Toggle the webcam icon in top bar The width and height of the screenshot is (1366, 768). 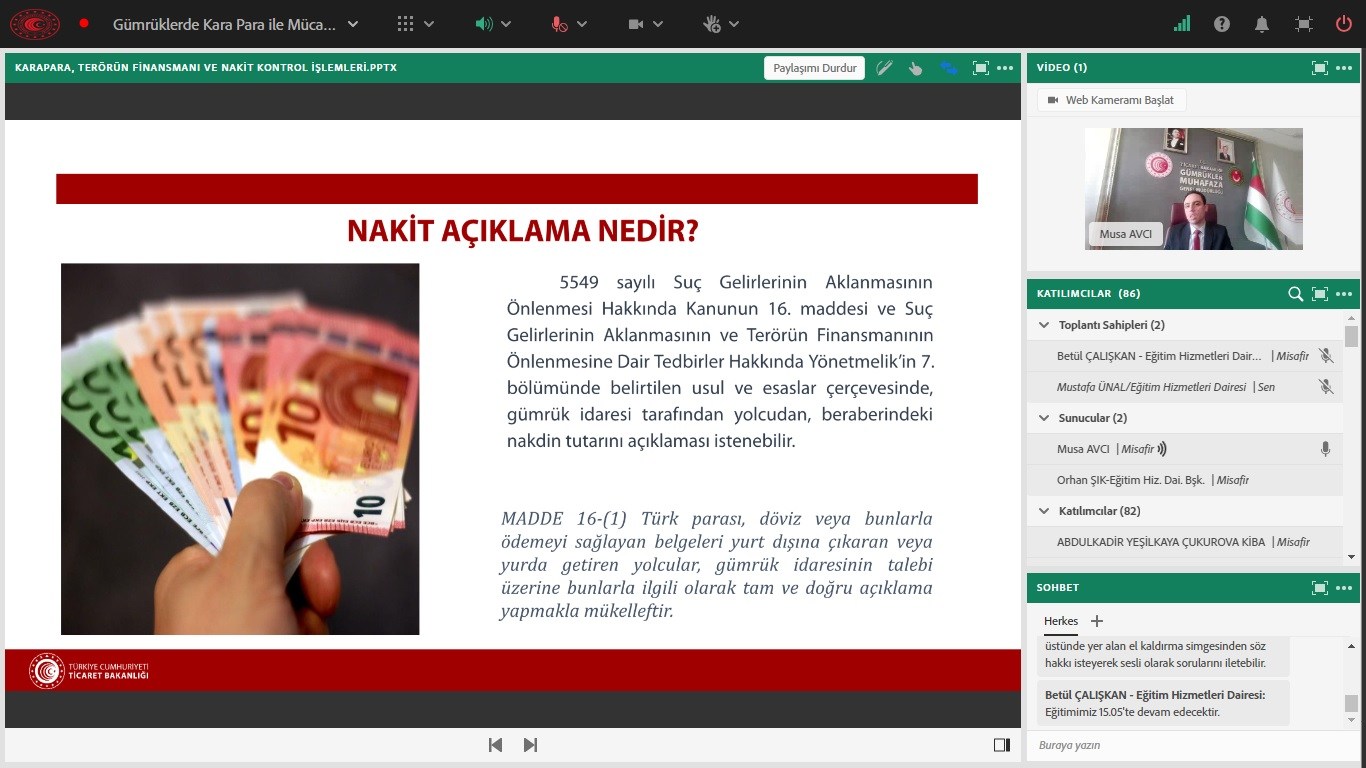pos(636,24)
